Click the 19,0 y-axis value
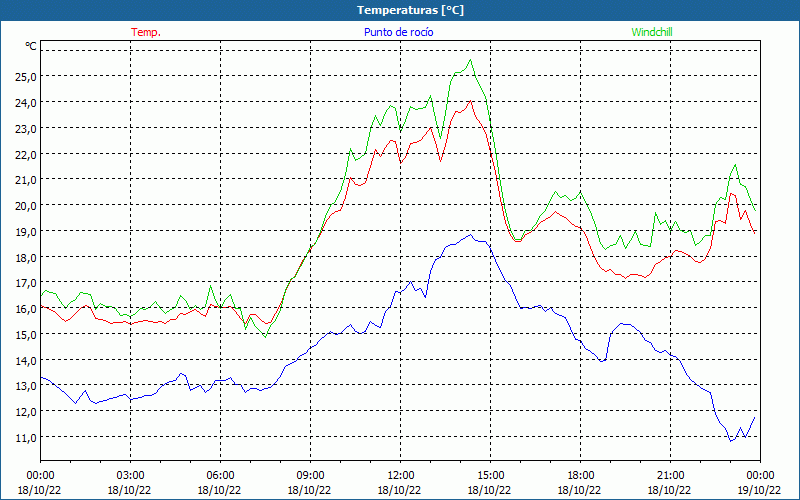This screenshot has width=800, height=500. coord(26,231)
